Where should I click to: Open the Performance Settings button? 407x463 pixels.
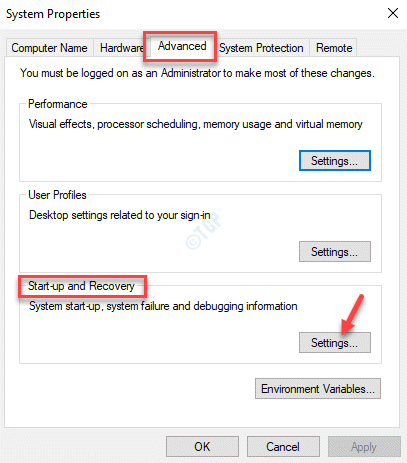[335, 161]
